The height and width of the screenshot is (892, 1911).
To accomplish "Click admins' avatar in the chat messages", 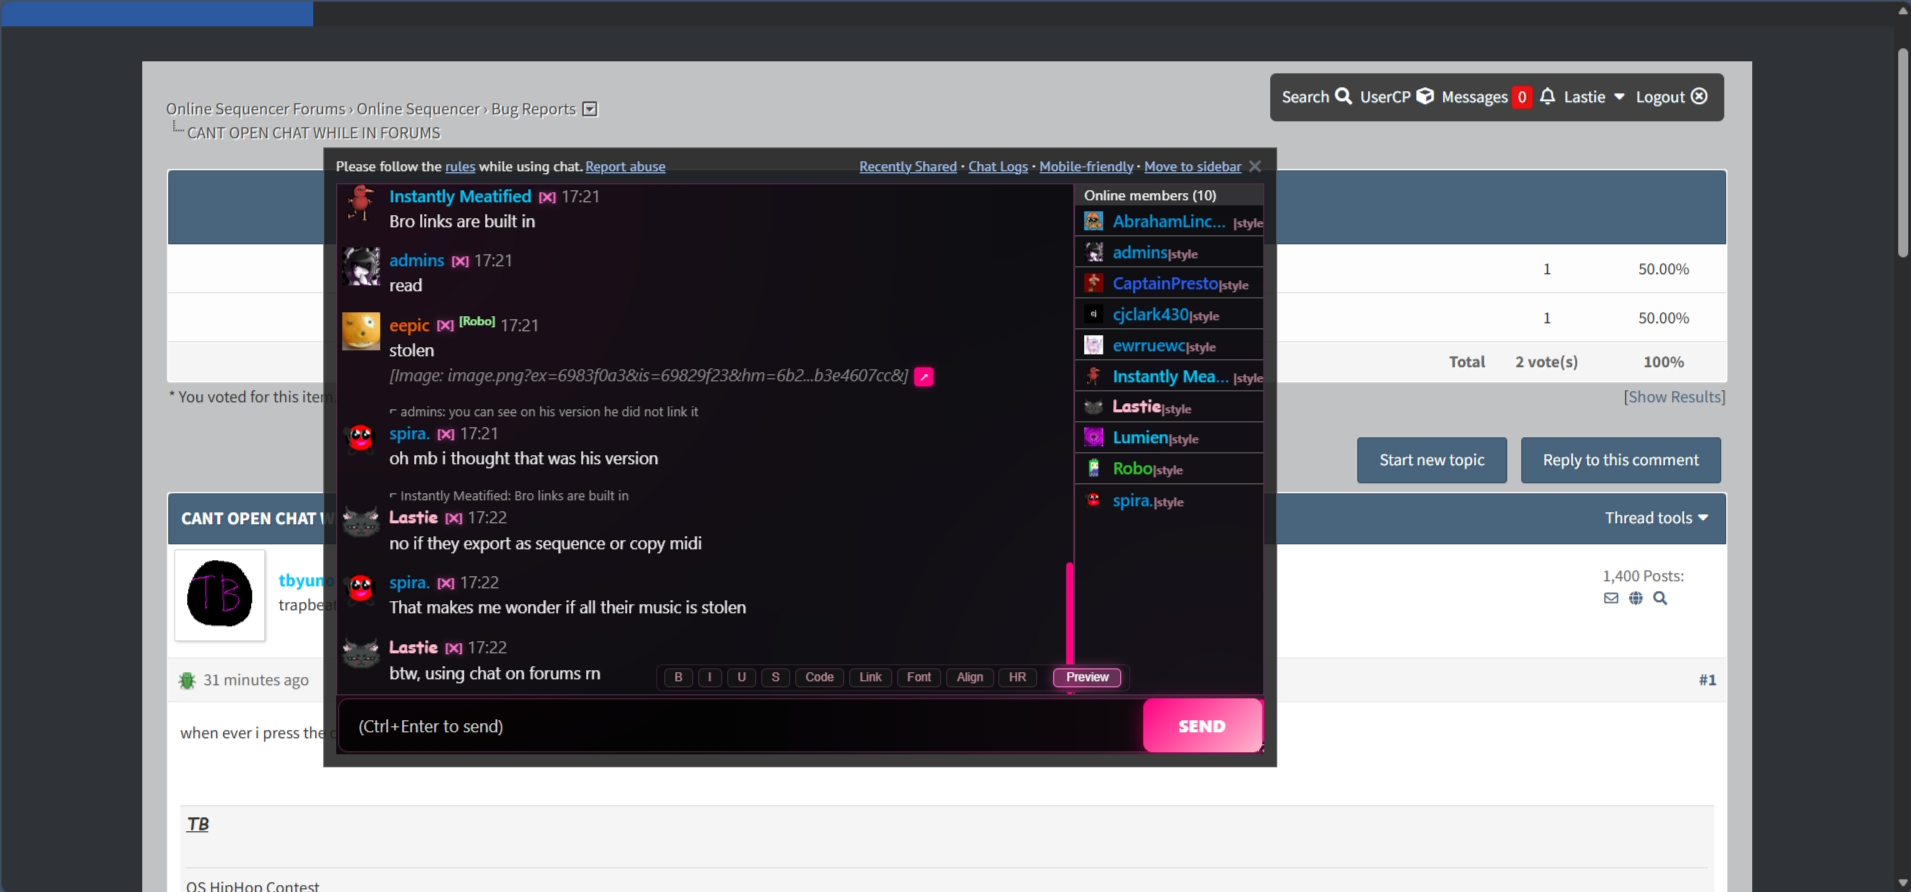I will pyautogui.click(x=361, y=267).
